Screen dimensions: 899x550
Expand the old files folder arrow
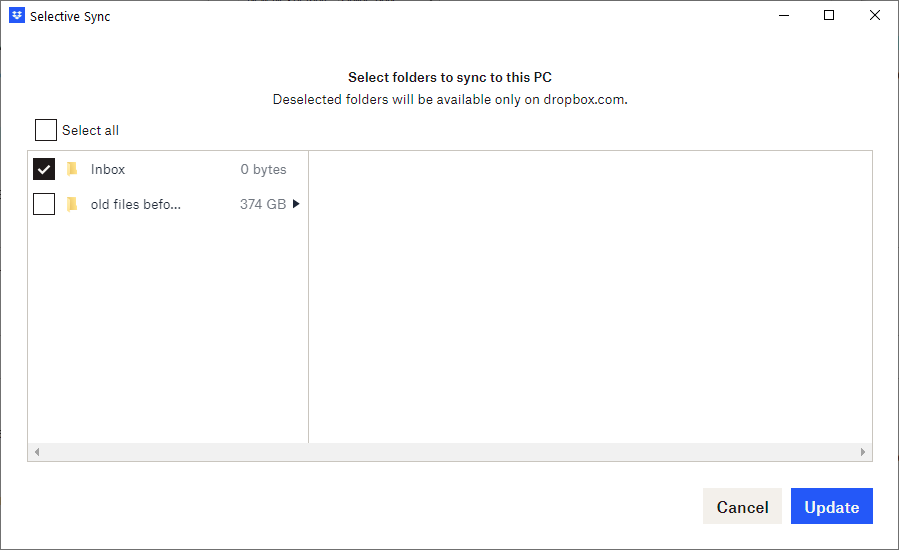click(296, 204)
